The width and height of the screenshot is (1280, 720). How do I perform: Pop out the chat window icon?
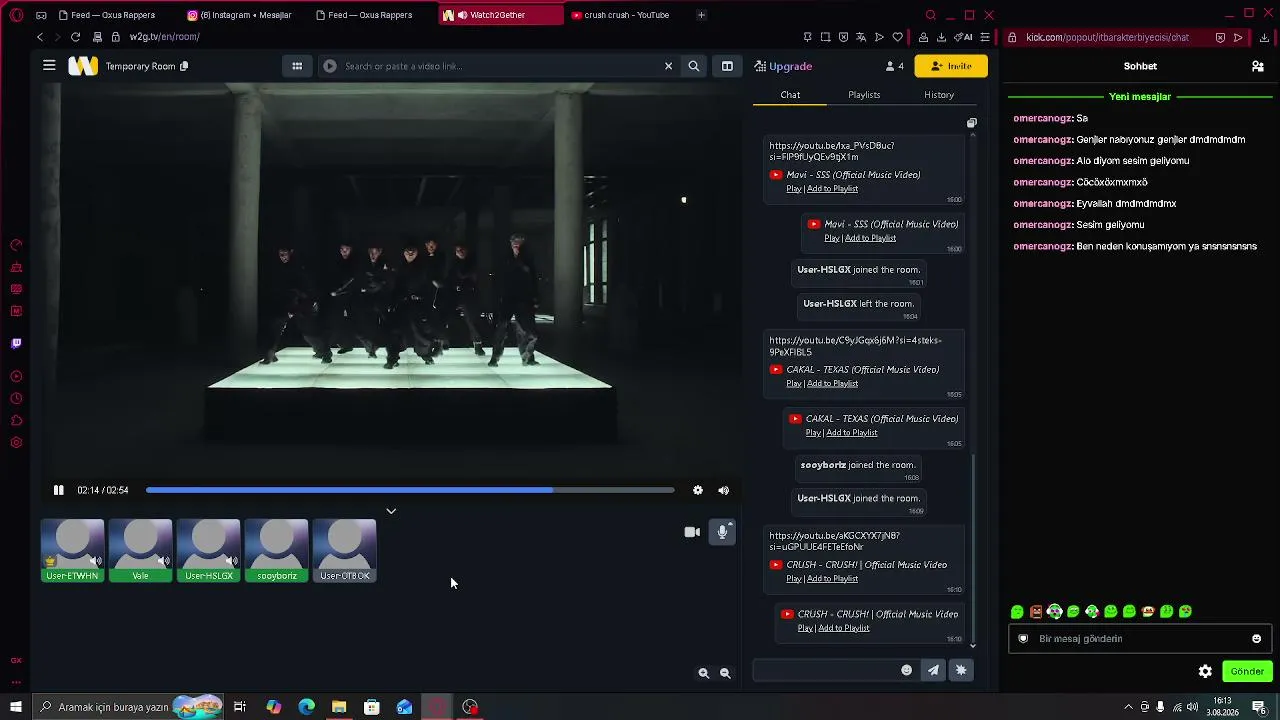click(x=971, y=123)
